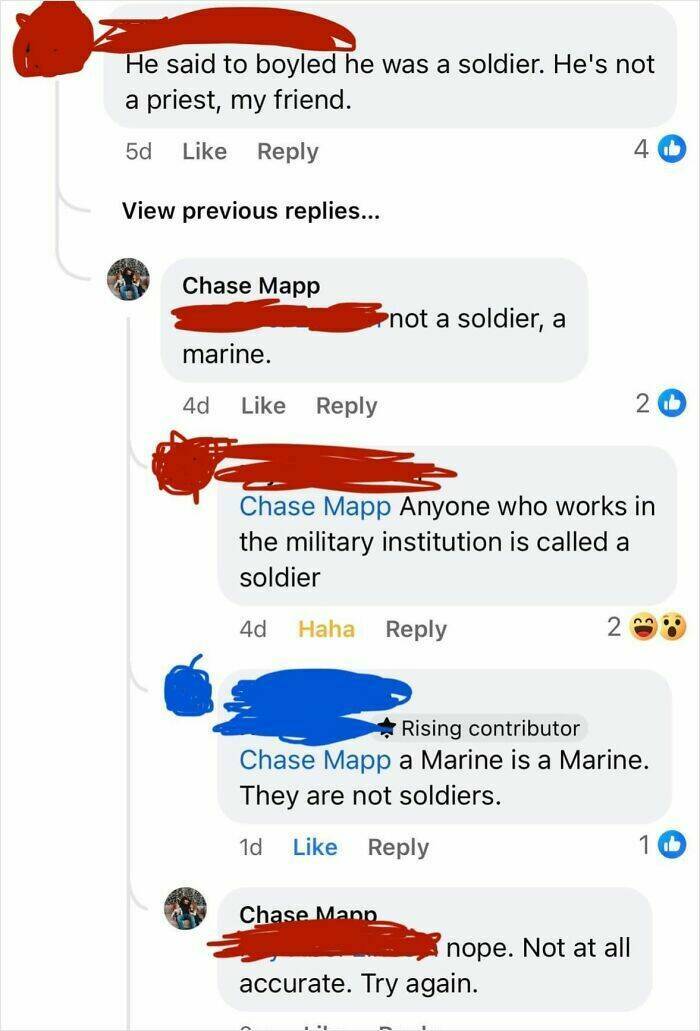The height and width of the screenshot is (1031, 700).
Task: Reply to the 4d 'not a soldier, a marine' comment
Action: (346, 405)
